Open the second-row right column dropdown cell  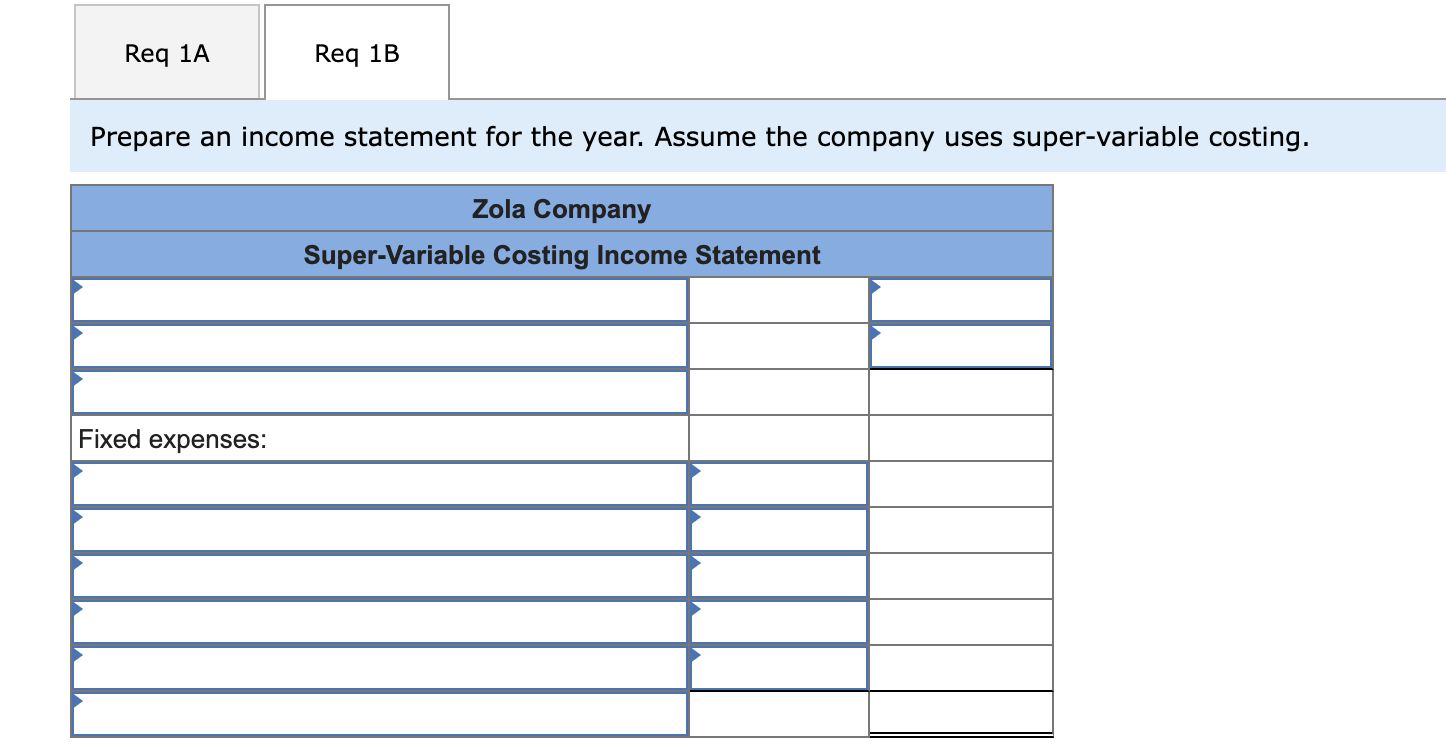(877, 334)
